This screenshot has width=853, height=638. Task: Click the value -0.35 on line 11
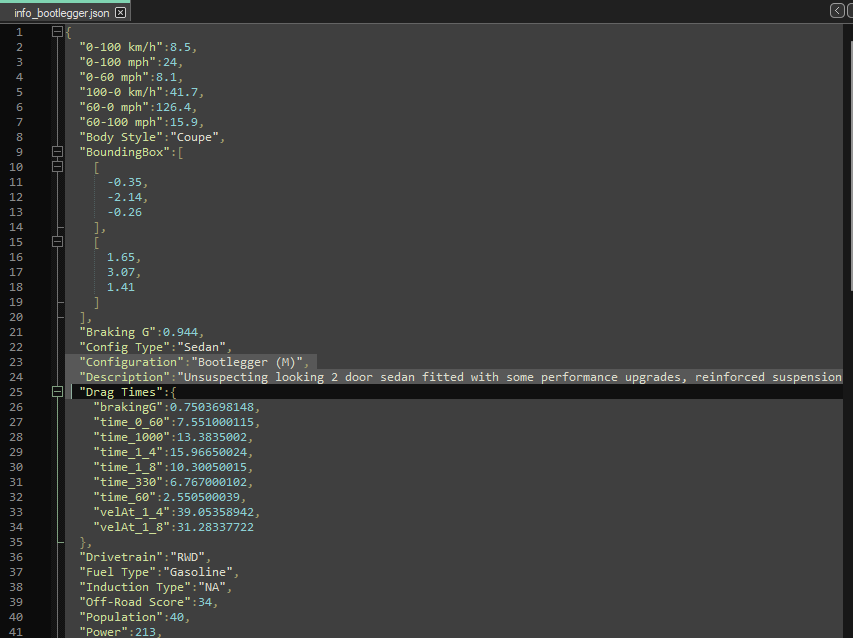(x=125, y=182)
